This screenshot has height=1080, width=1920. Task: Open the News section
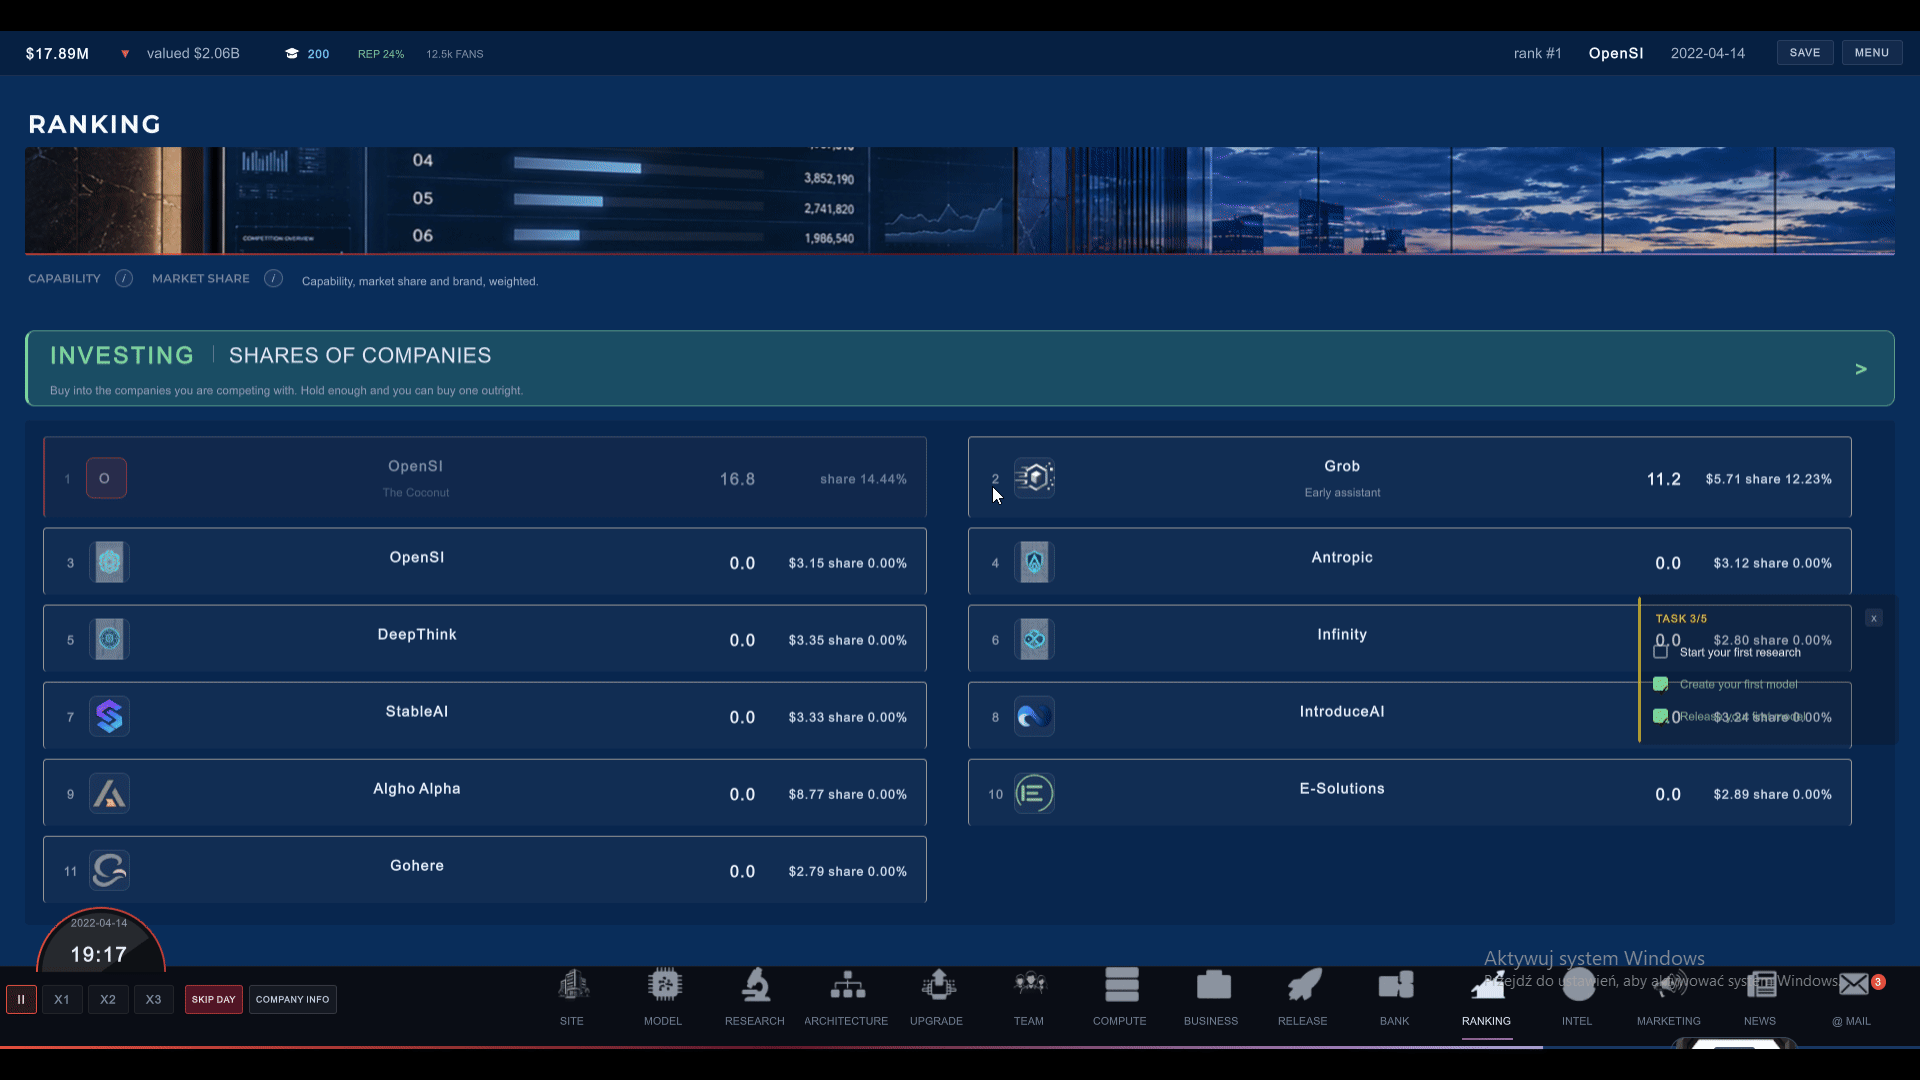point(1760,997)
